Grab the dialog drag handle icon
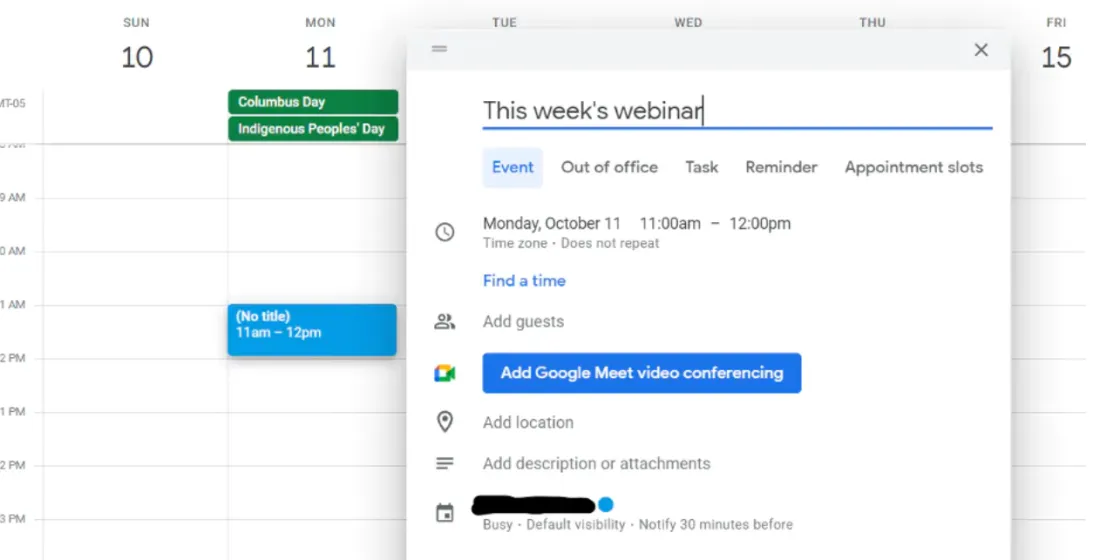Viewport: 1100px width, 560px height. pyautogui.click(x=439, y=48)
